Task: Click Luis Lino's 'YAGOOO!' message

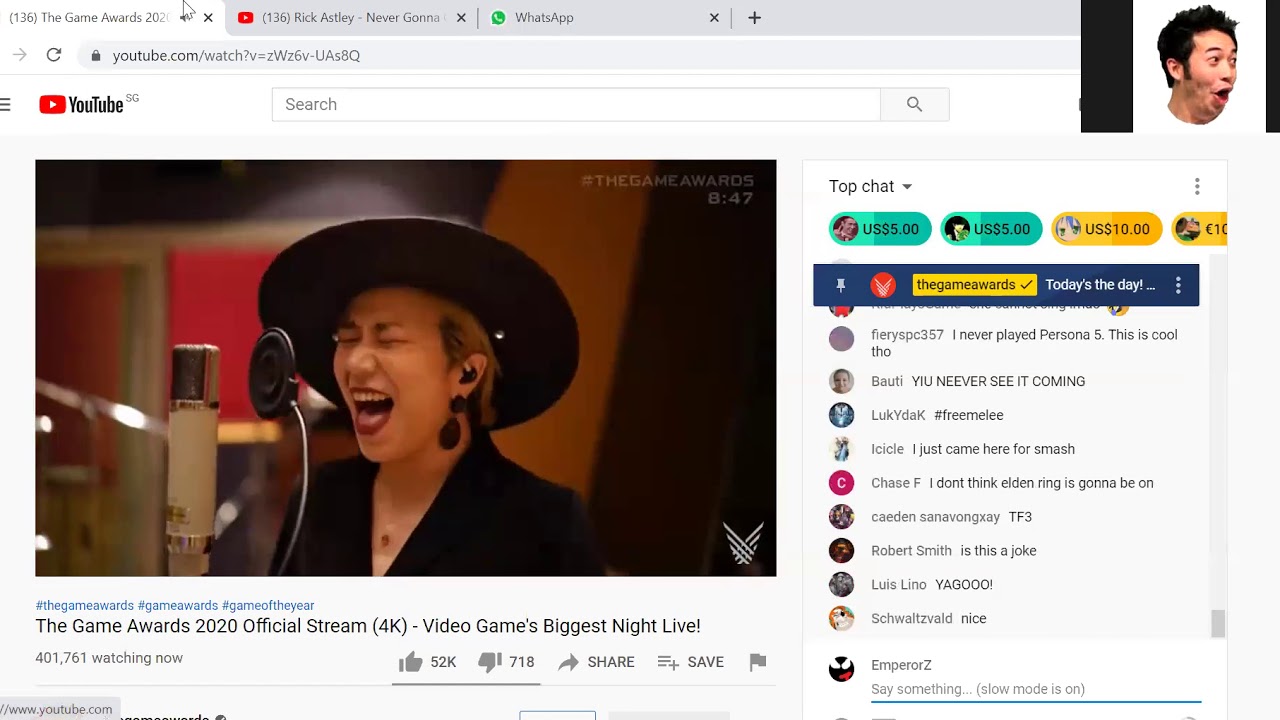Action: [x=964, y=585]
